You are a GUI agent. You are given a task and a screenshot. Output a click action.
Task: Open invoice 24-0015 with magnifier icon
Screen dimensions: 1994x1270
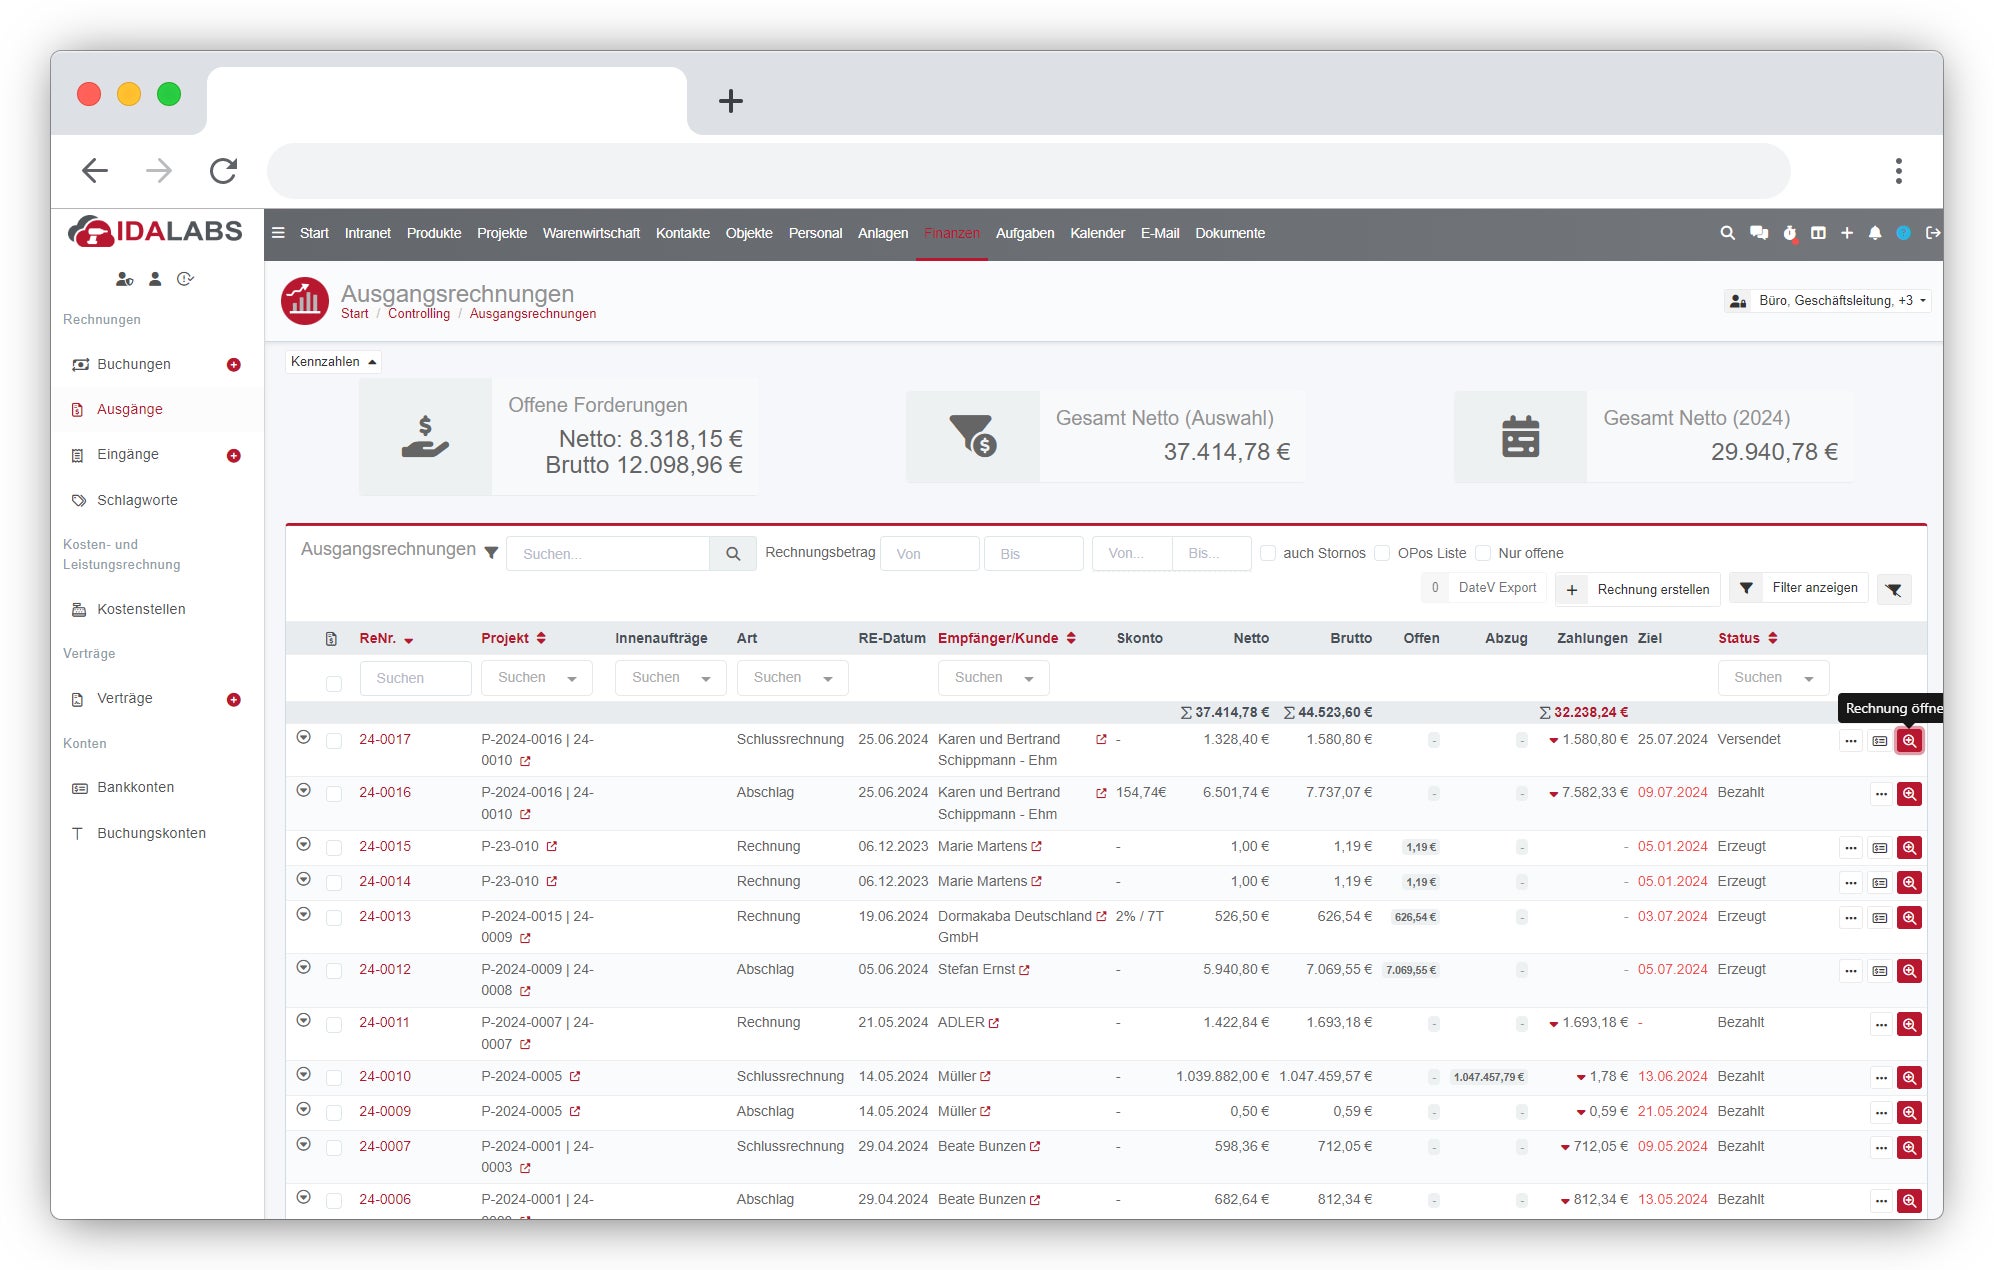coord(1909,848)
